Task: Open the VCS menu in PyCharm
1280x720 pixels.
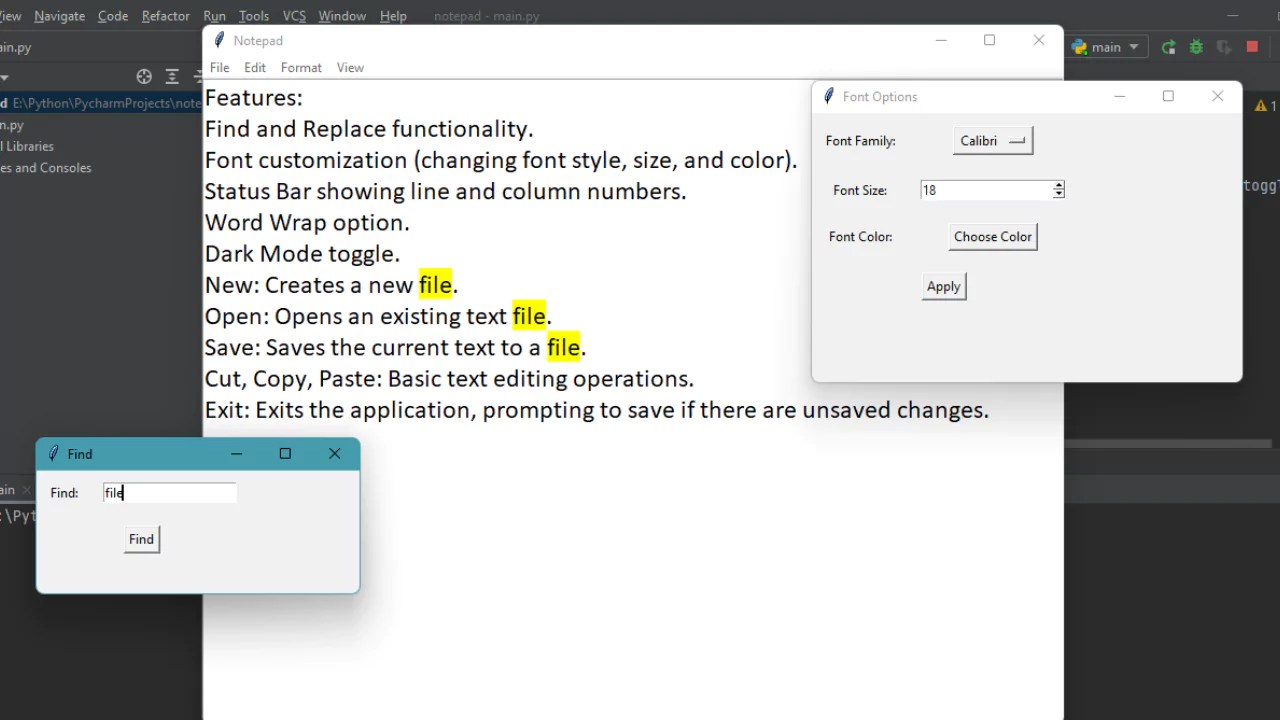Action: (x=294, y=15)
